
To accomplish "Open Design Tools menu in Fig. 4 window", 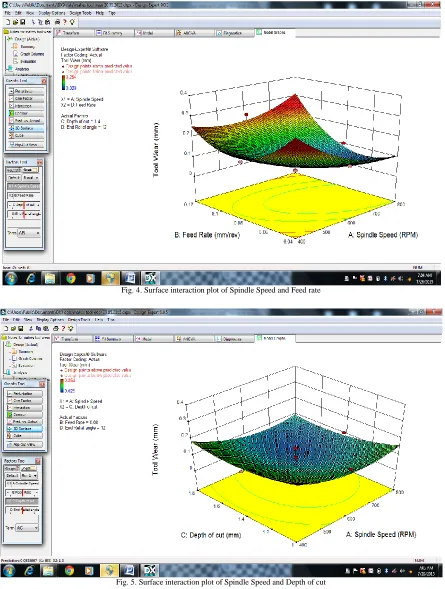I will (81, 13).
